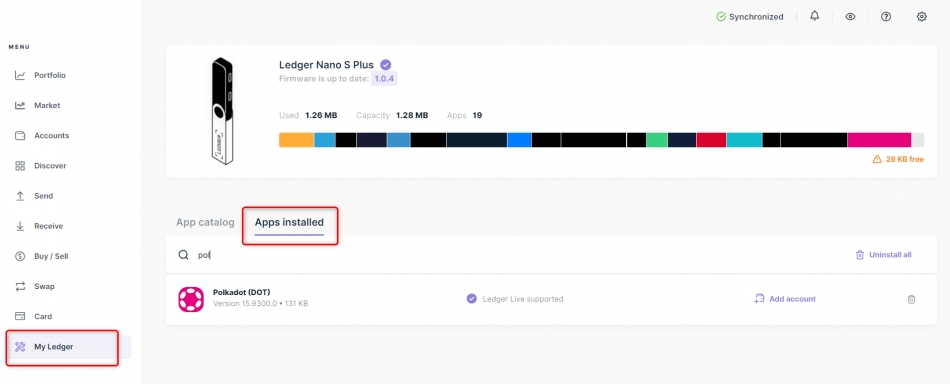The width and height of the screenshot is (950, 384).
Task: Toggle the discreet mode eye icon
Action: coord(850,17)
